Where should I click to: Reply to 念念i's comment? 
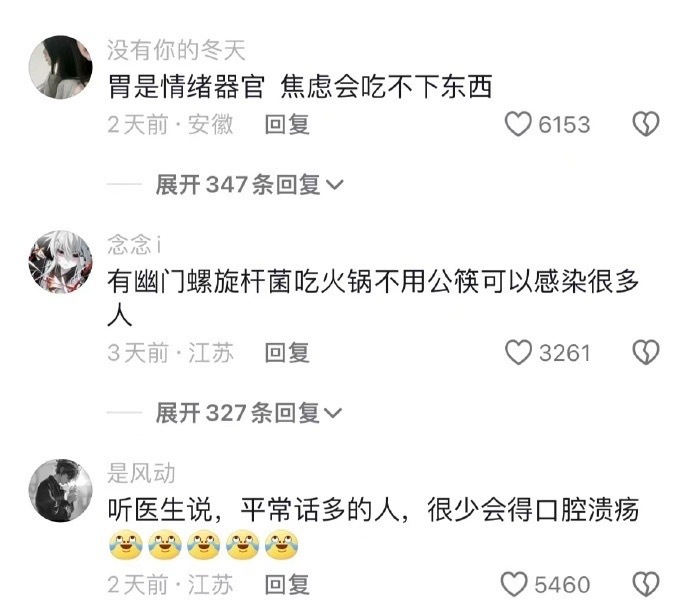(287, 353)
